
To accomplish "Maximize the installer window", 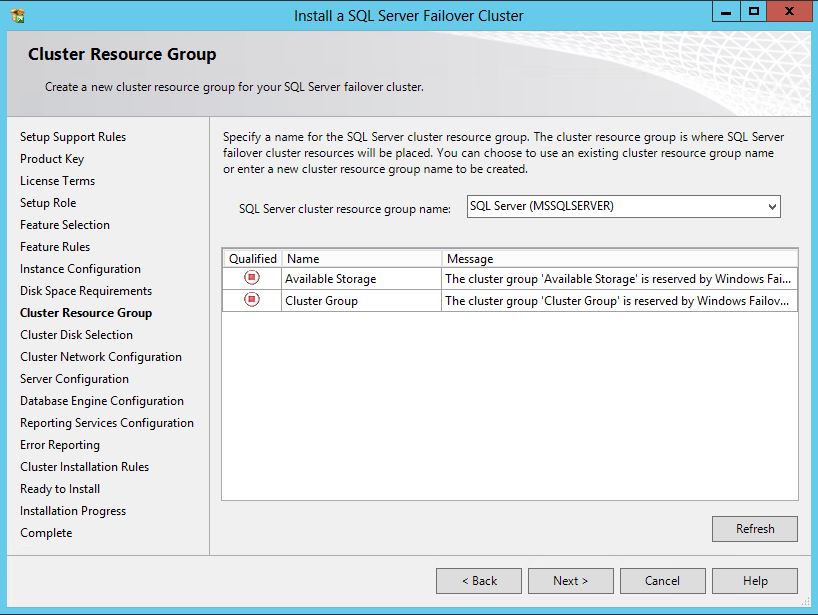I will [753, 12].
